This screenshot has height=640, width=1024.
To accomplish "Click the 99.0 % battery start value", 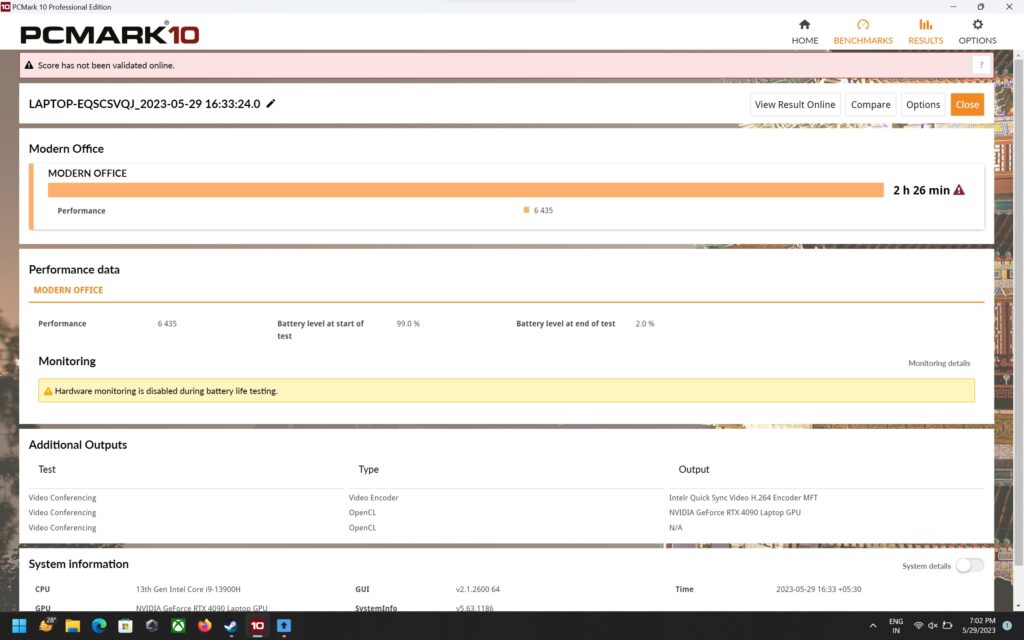I will [x=408, y=324].
